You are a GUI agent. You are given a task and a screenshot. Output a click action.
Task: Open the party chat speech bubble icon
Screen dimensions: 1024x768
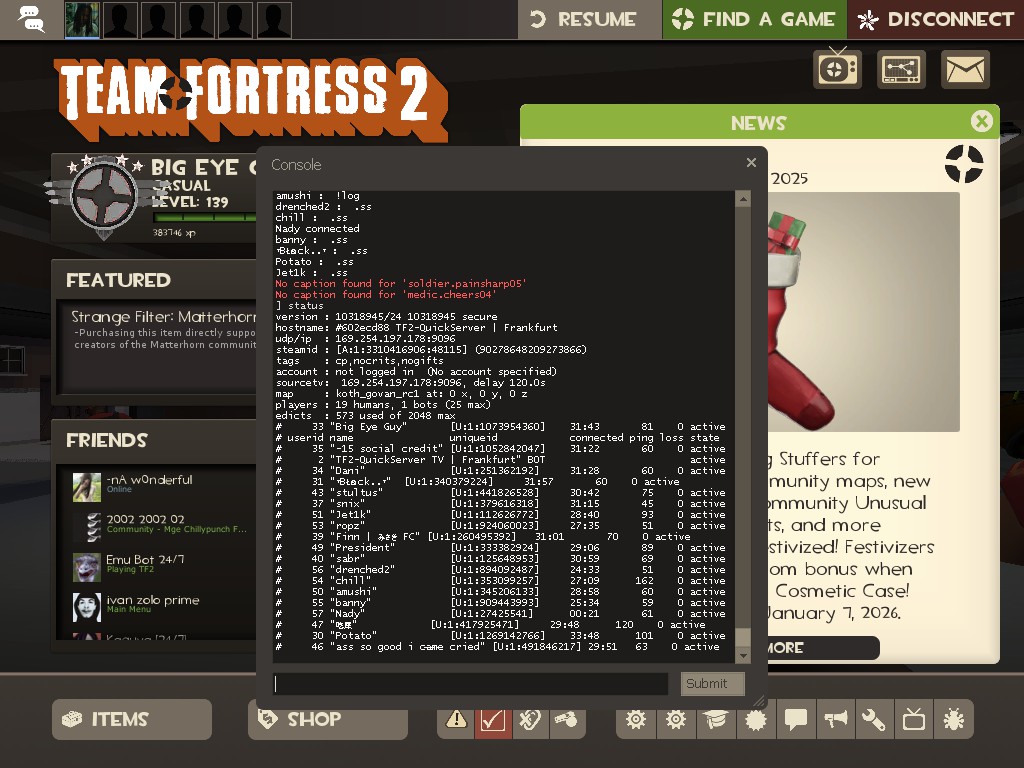31,19
